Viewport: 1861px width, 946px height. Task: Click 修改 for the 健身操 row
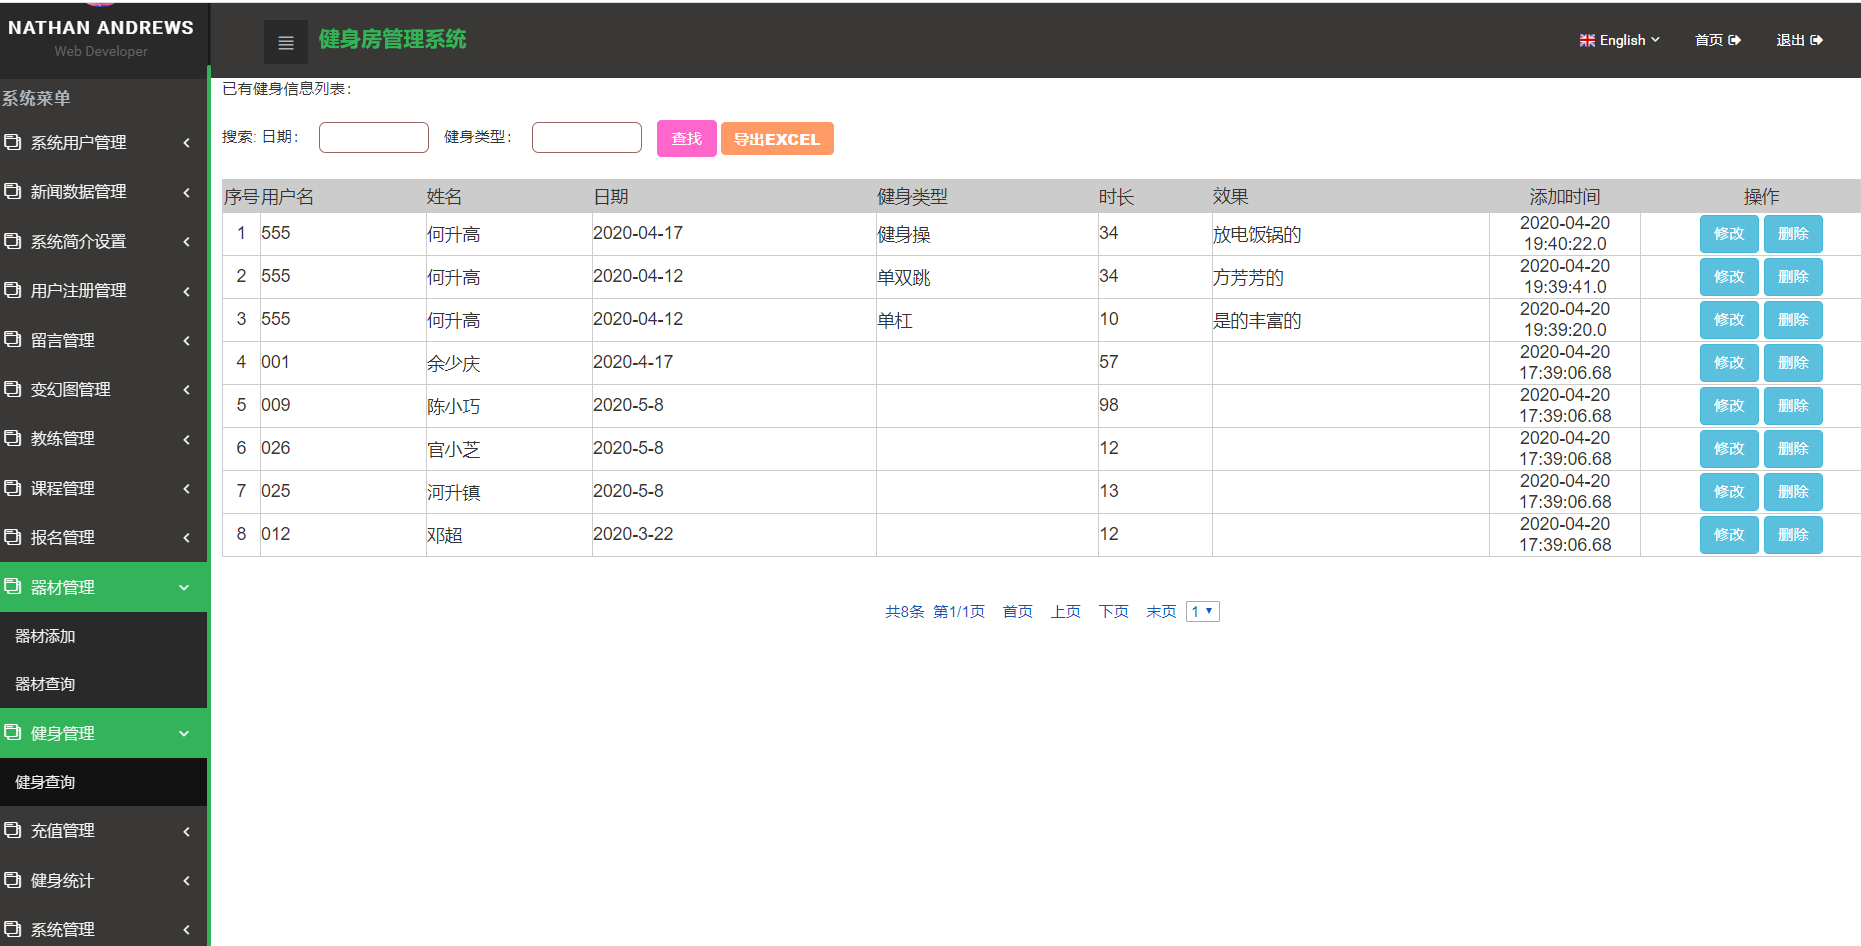(1729, 234)
